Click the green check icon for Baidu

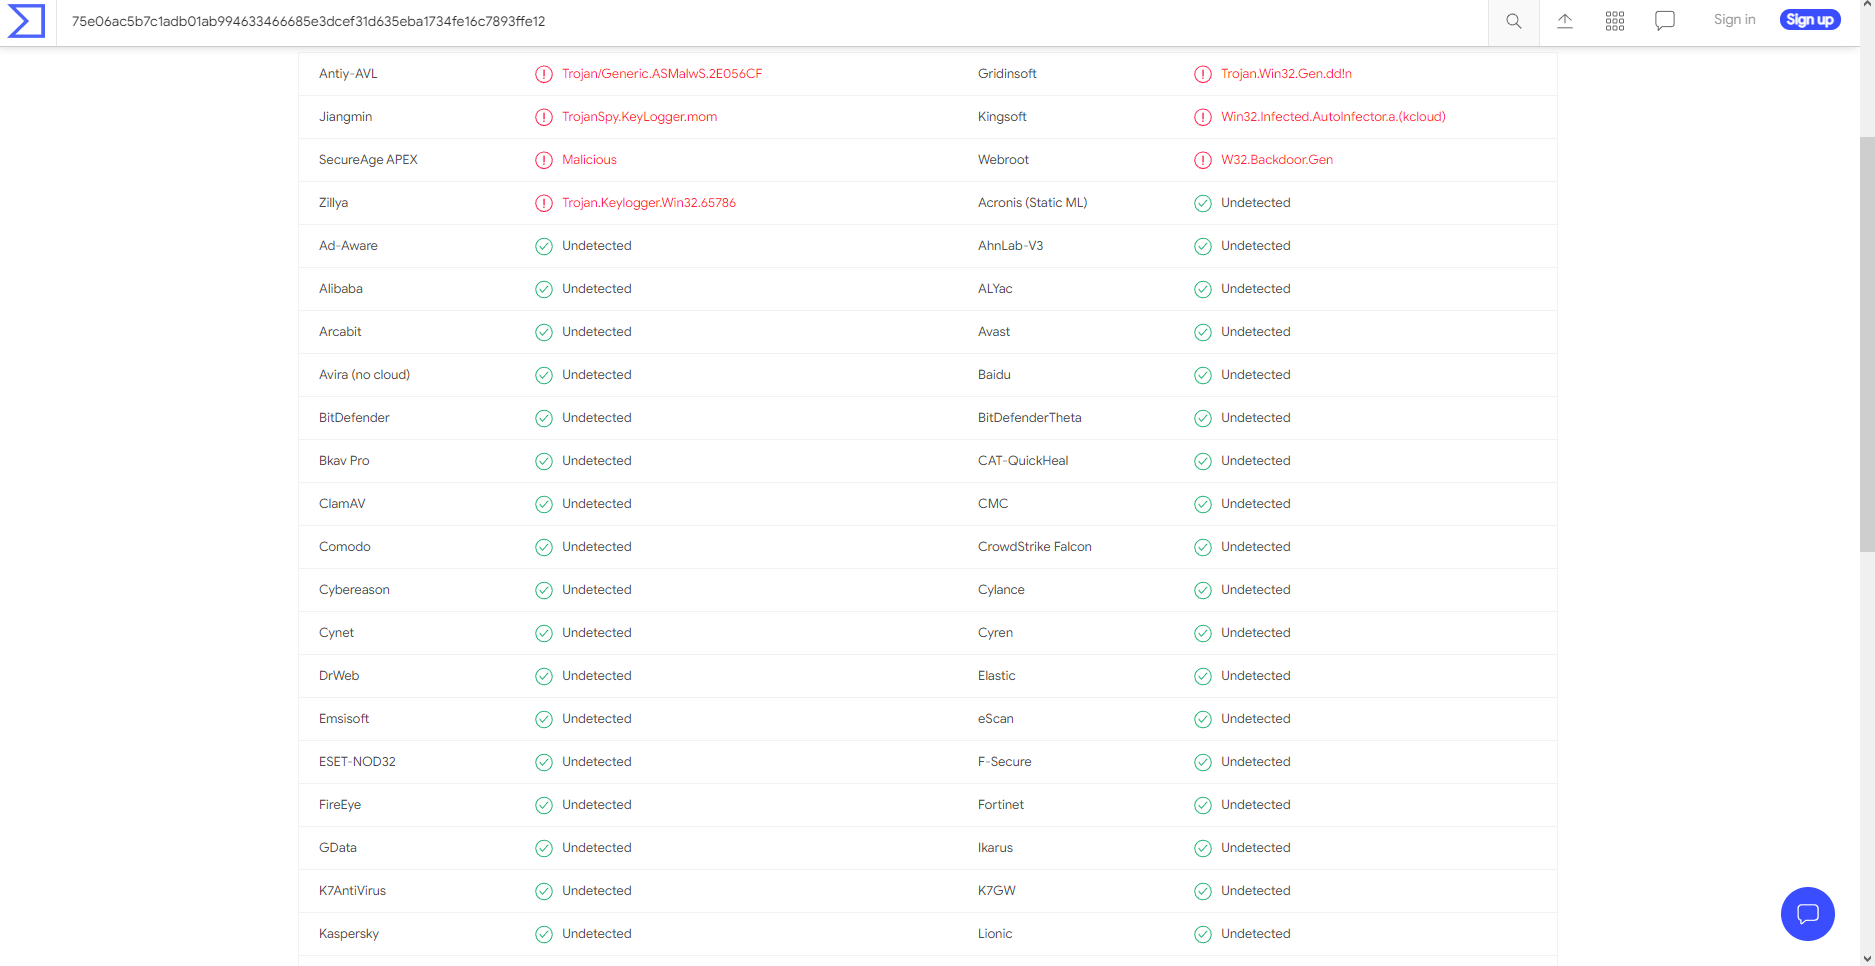point(1203,375)
